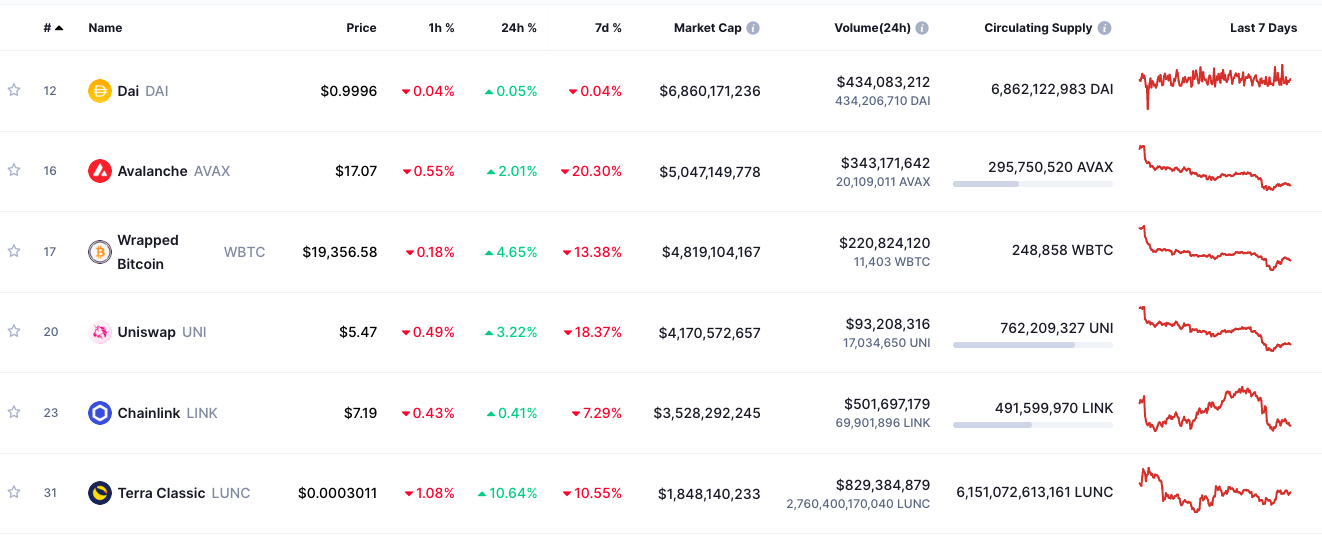Open the Terra Classic LUNC coin page
The width and height of the screenshot is (1322, 535).
162,493
